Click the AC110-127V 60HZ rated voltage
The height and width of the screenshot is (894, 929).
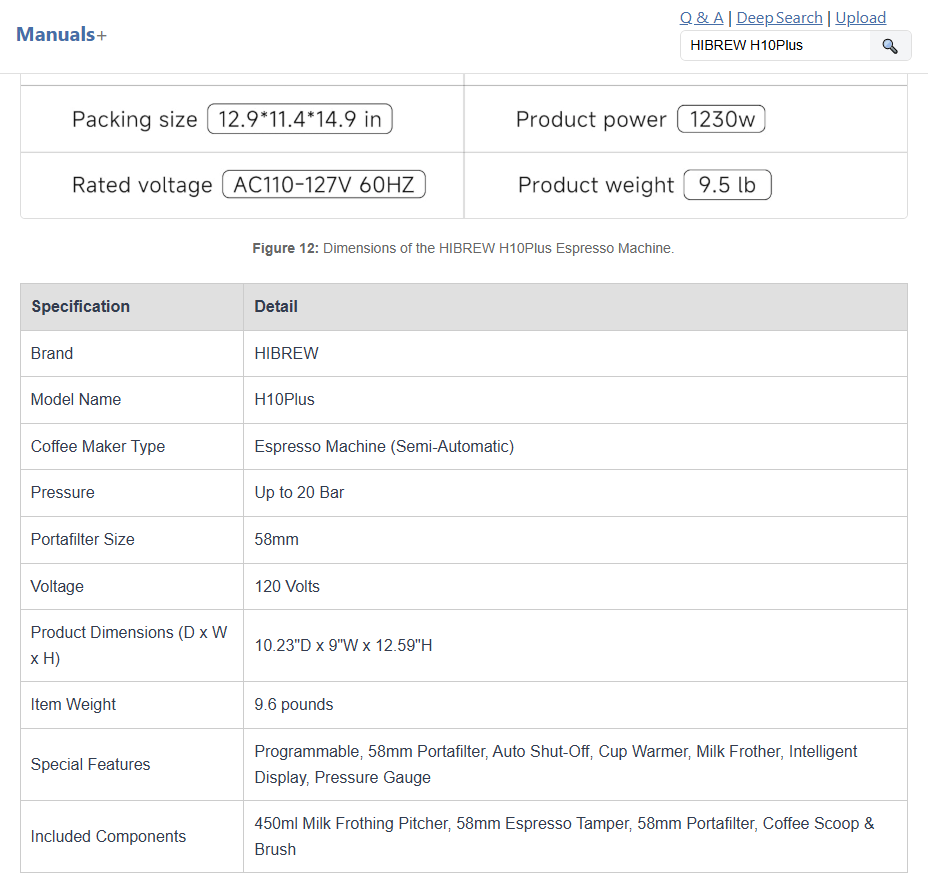324,185
